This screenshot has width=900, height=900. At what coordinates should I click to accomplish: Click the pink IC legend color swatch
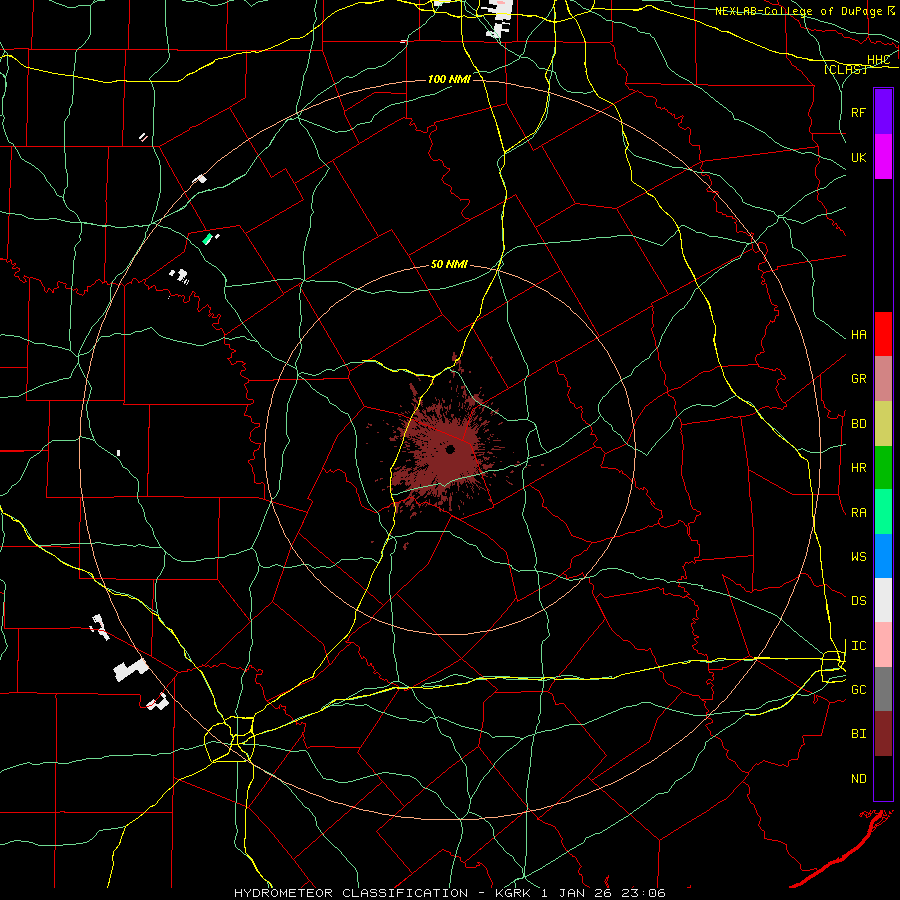pos(883,645)
